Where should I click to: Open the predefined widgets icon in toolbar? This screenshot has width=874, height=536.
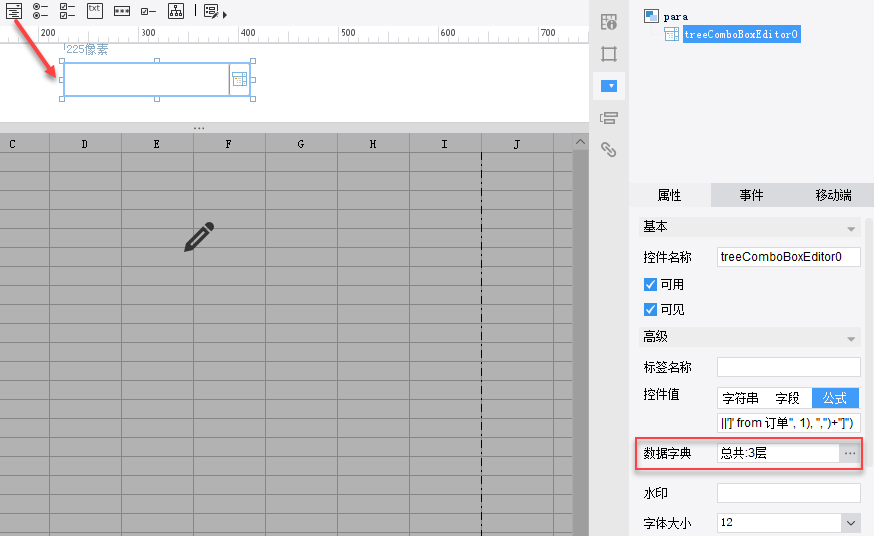coord(211,11)
